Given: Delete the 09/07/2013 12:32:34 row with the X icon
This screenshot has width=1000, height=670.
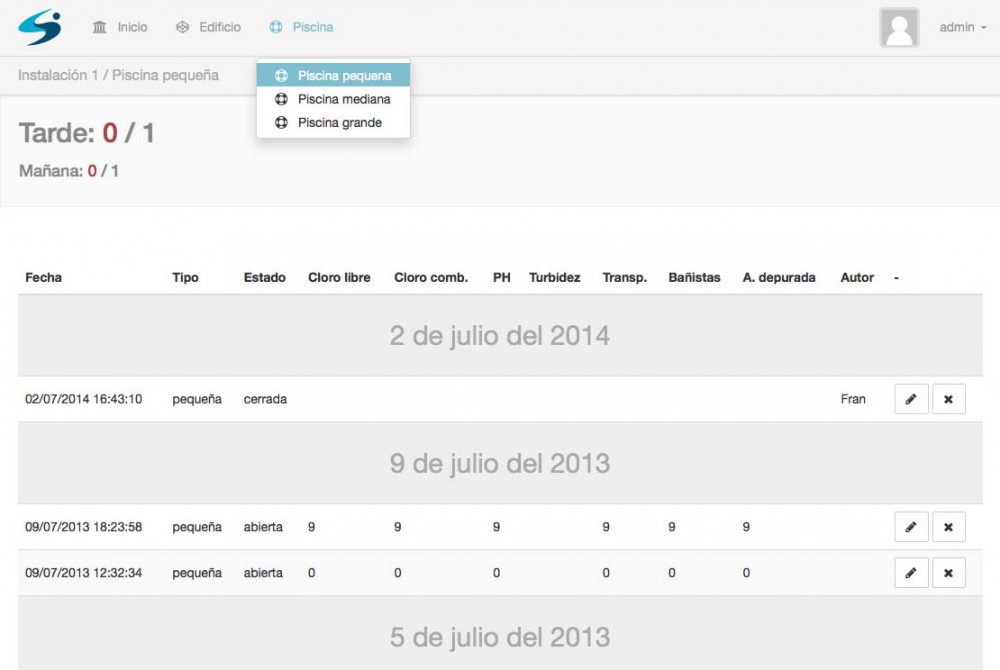Looking at the screenshot, I should point(948,573).
